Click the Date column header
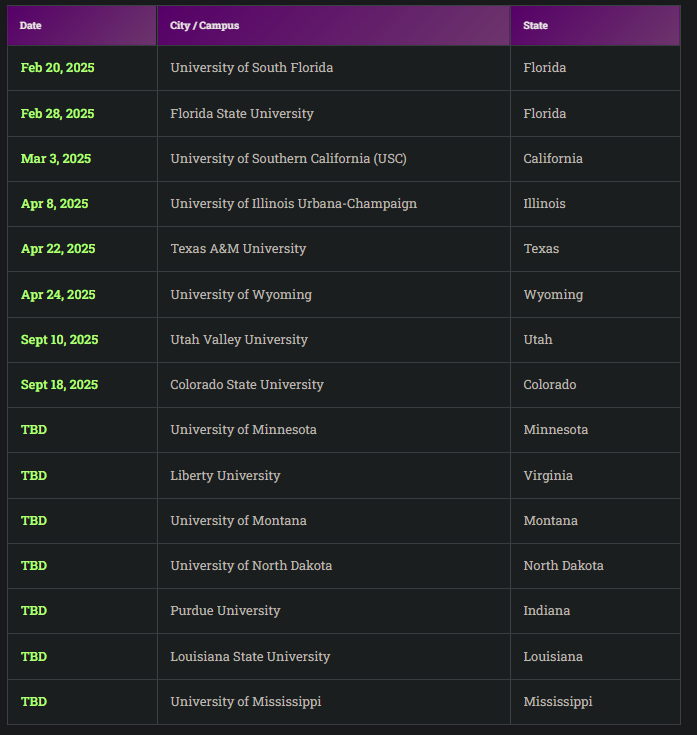The width and height of the screenshot is (697, 735). click(31, 25)
